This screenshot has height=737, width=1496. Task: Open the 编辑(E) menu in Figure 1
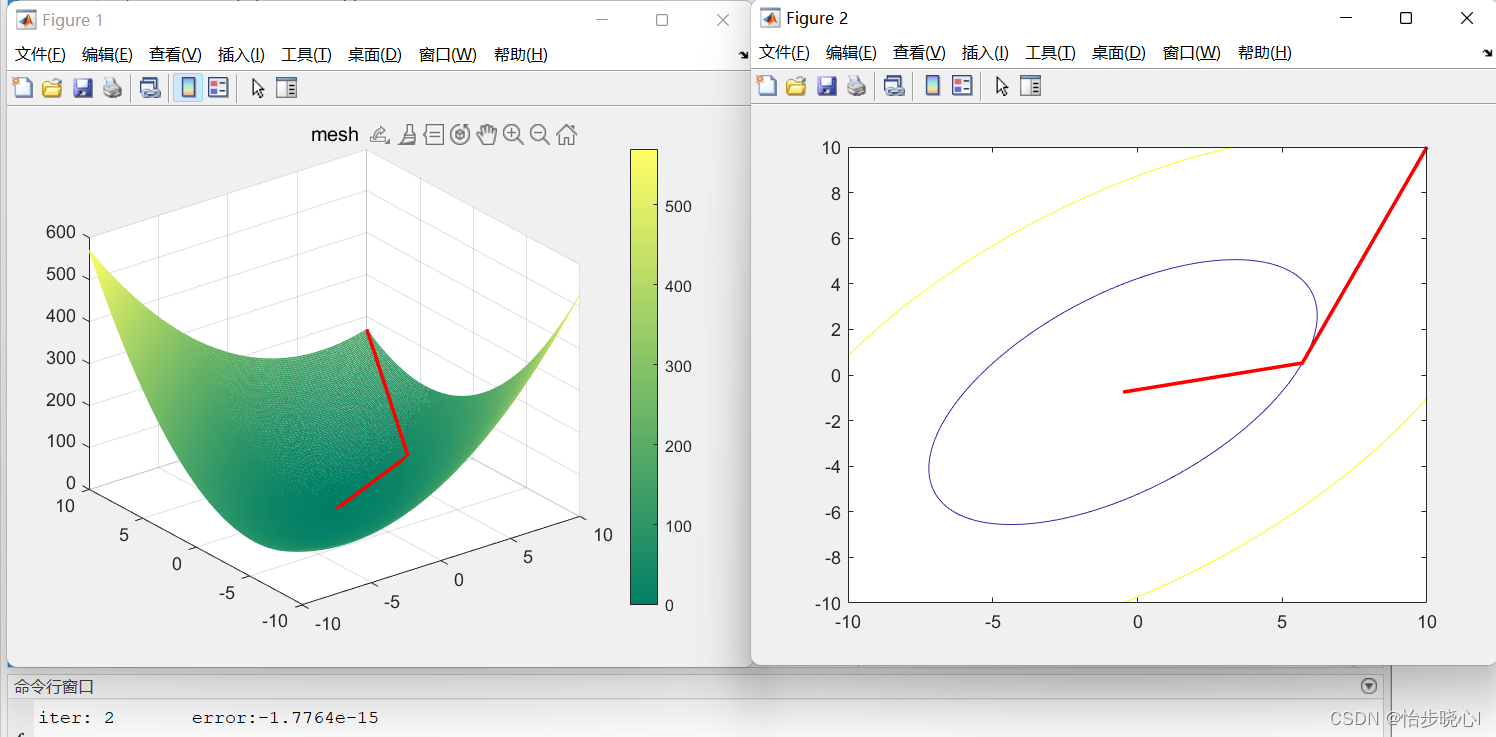[107, 55]
